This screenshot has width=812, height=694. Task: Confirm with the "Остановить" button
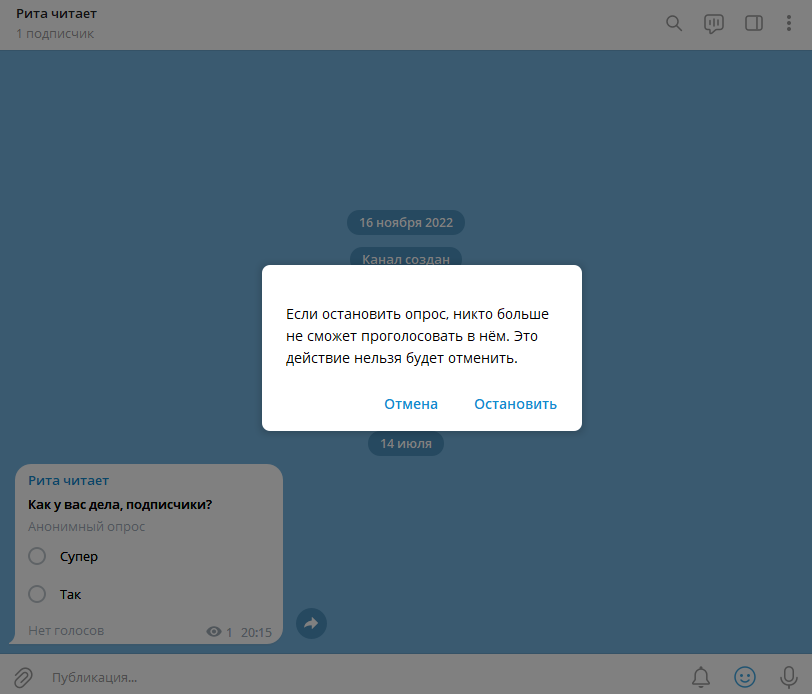515,404
